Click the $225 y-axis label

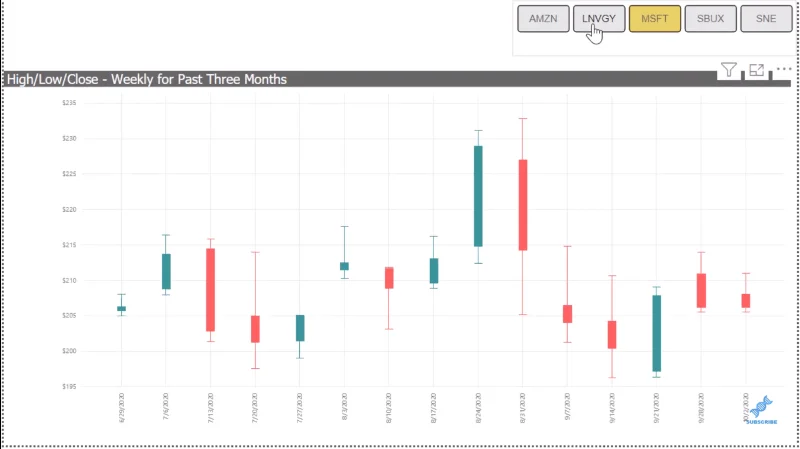69,174
